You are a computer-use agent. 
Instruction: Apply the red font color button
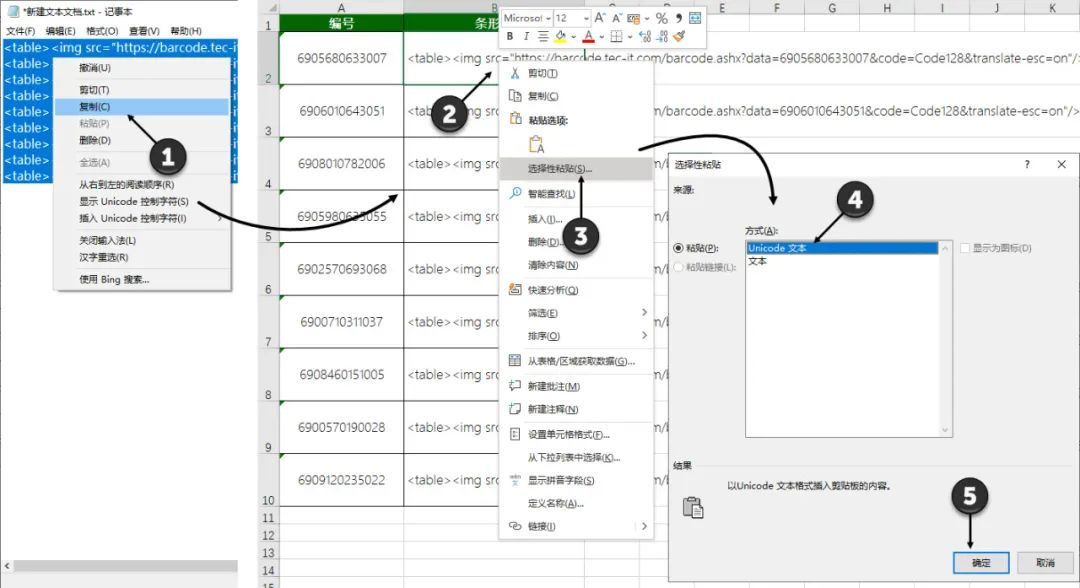click(x=588, y=36)
